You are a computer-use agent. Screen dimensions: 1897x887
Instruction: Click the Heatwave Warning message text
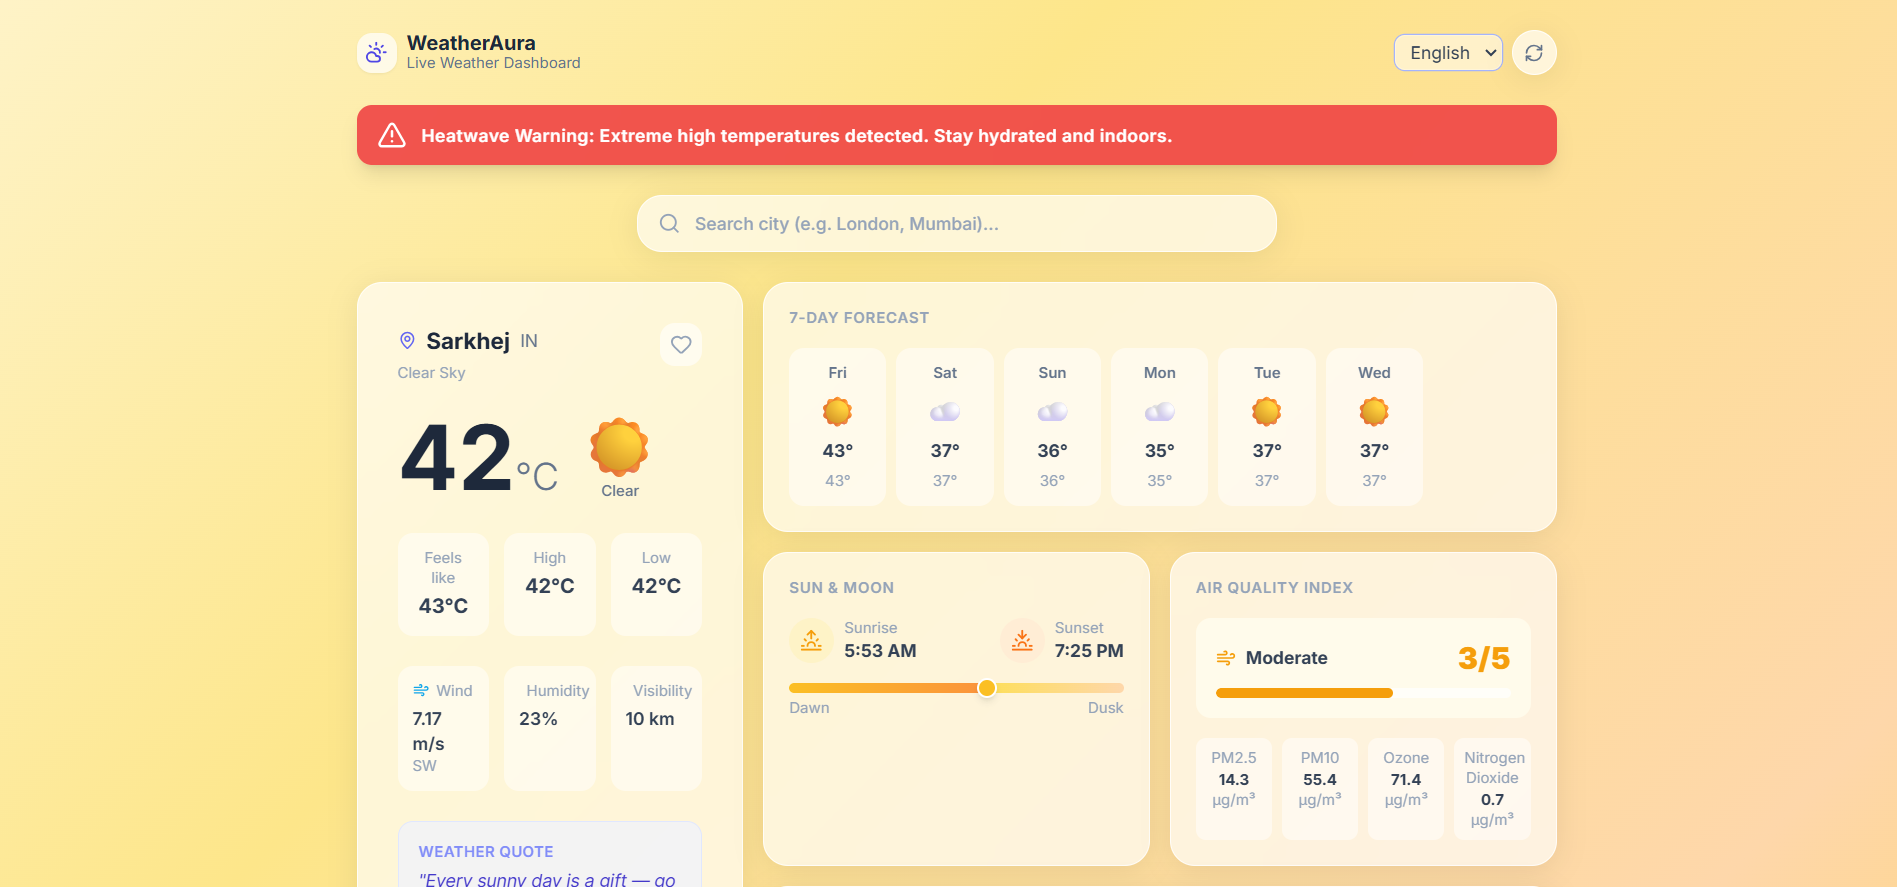pyautogui.click(x=796, y=136)
